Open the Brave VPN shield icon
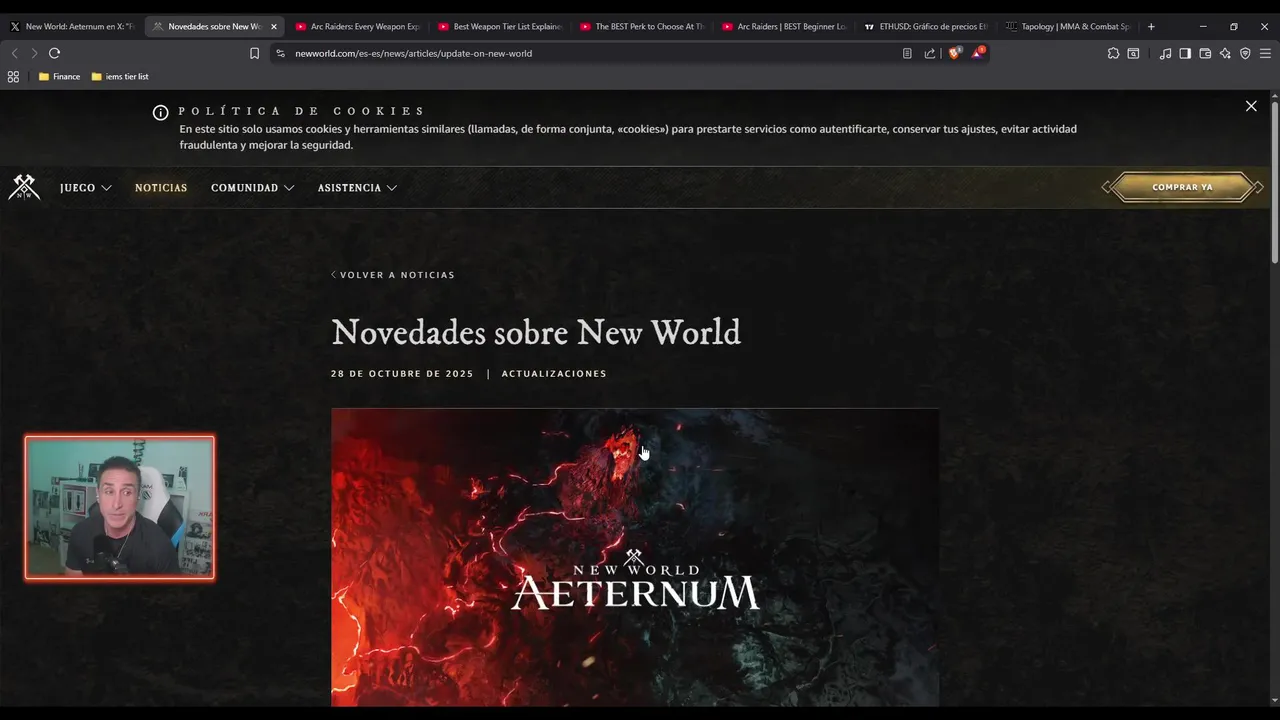 pyautogui.click(x=1245, y=53)
